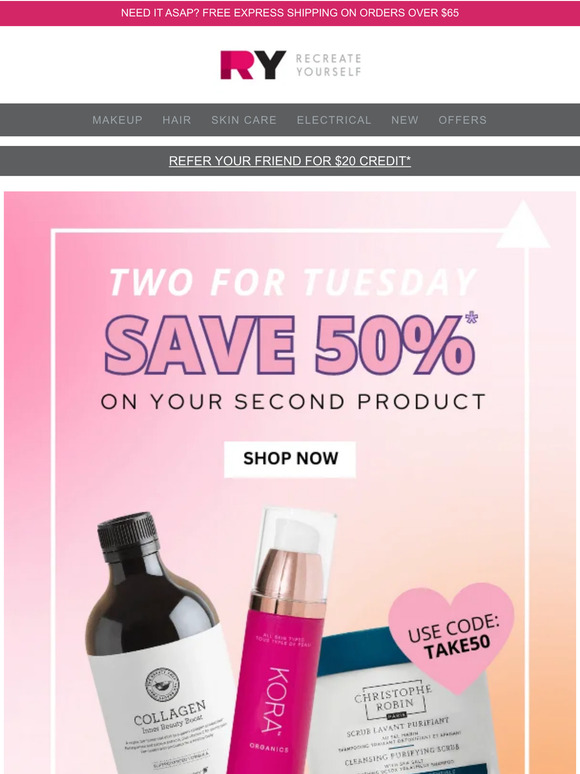Click the Two For Tuesday heading
The image size is (580, 774).
[292, 282]
